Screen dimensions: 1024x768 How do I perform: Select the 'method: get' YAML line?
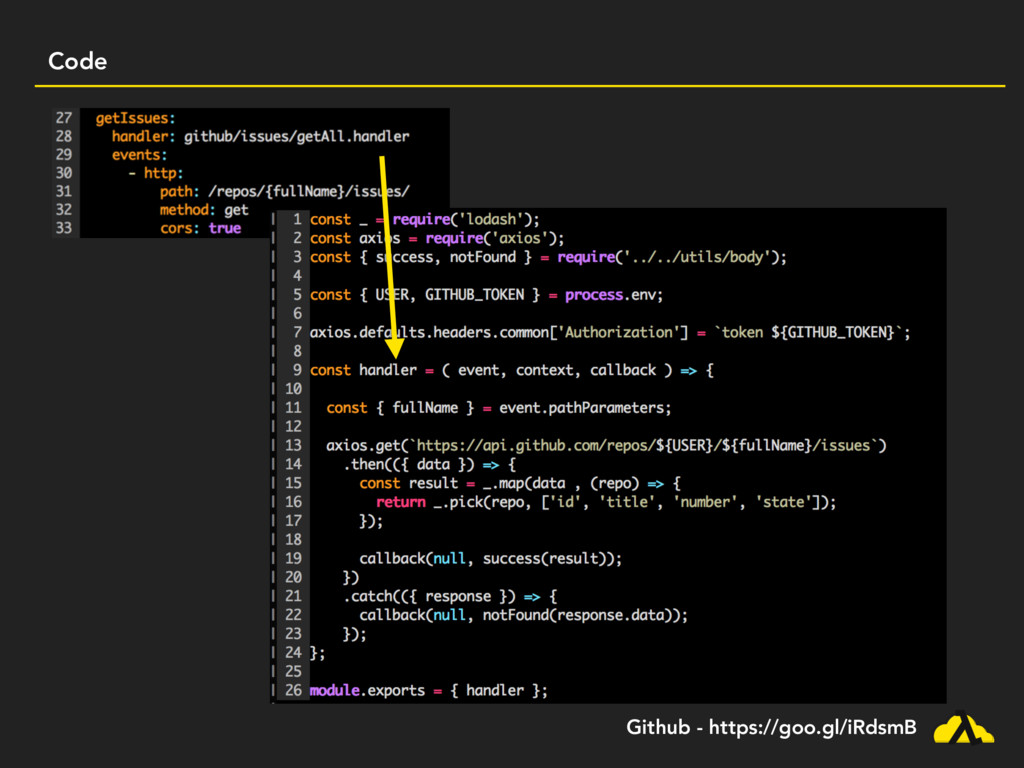point(204,210)
